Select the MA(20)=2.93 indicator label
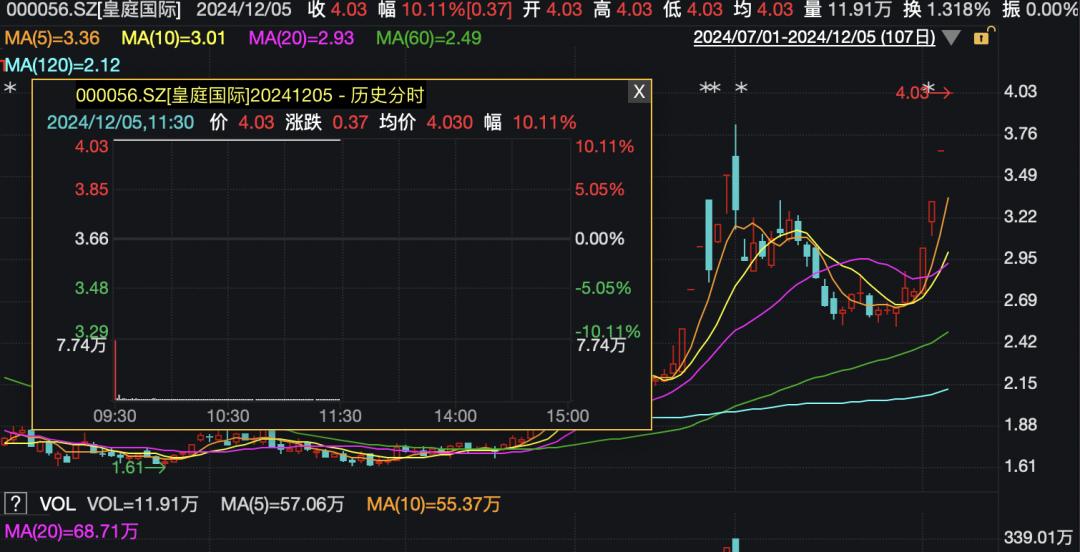This screenshot has width=1080, height=552. [301, 38]
